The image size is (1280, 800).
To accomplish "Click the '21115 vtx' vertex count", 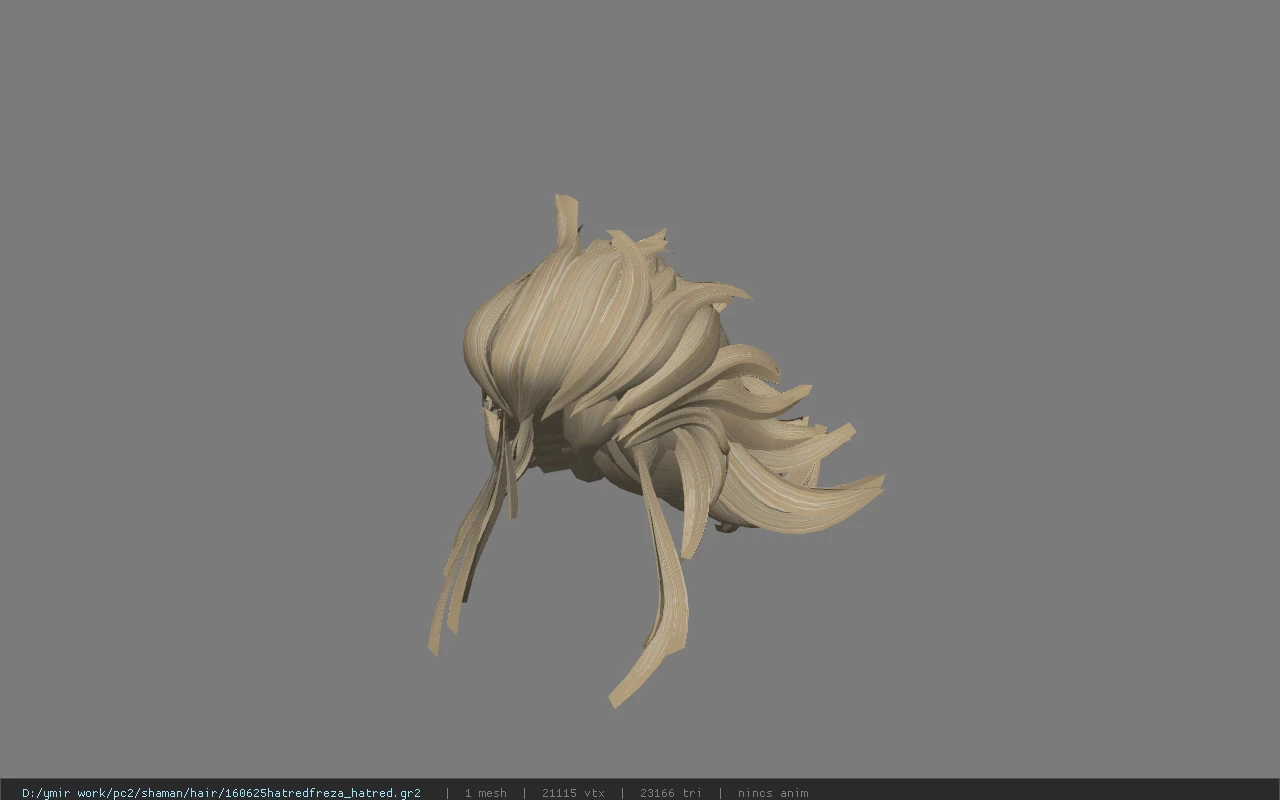I will 573,793.
